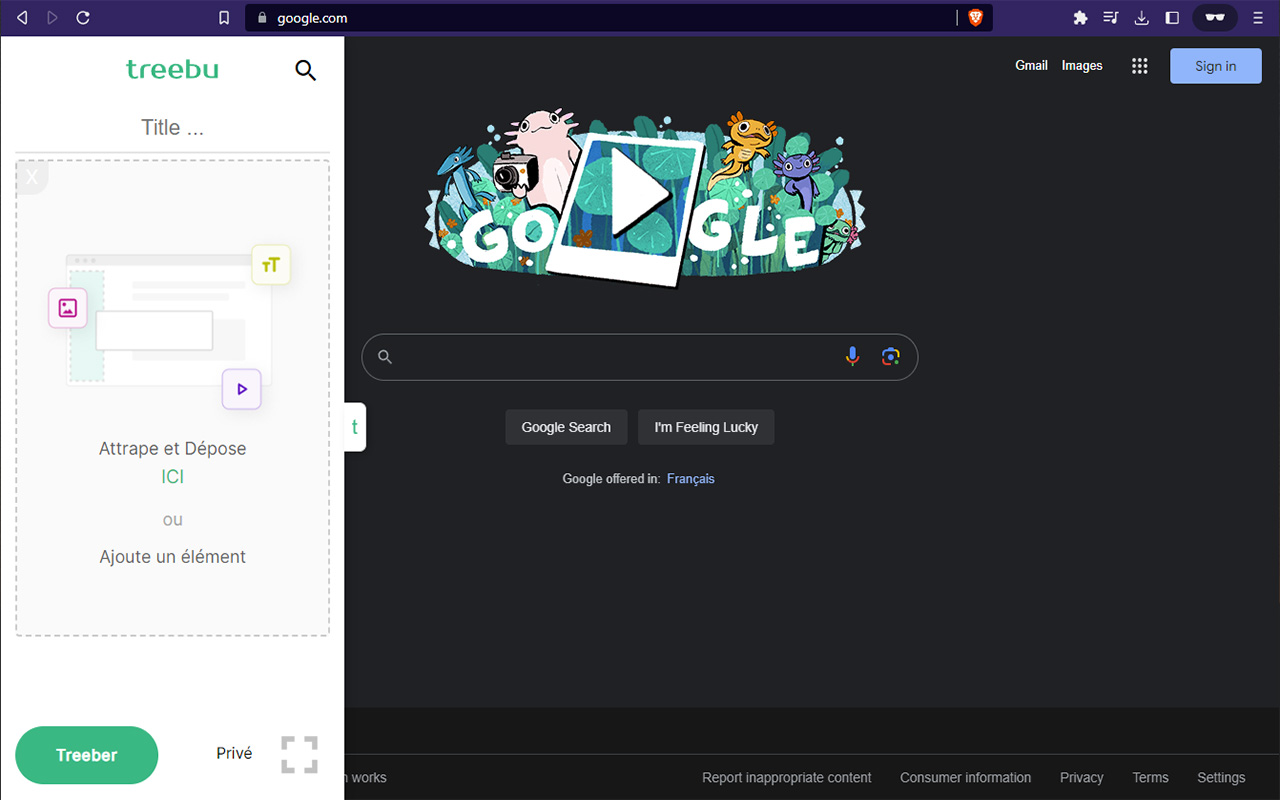The width and height of the screenshot is (1280, 800).
Task: Open the treebu fullscreen expand icon
Action: [x=299, y=754]
